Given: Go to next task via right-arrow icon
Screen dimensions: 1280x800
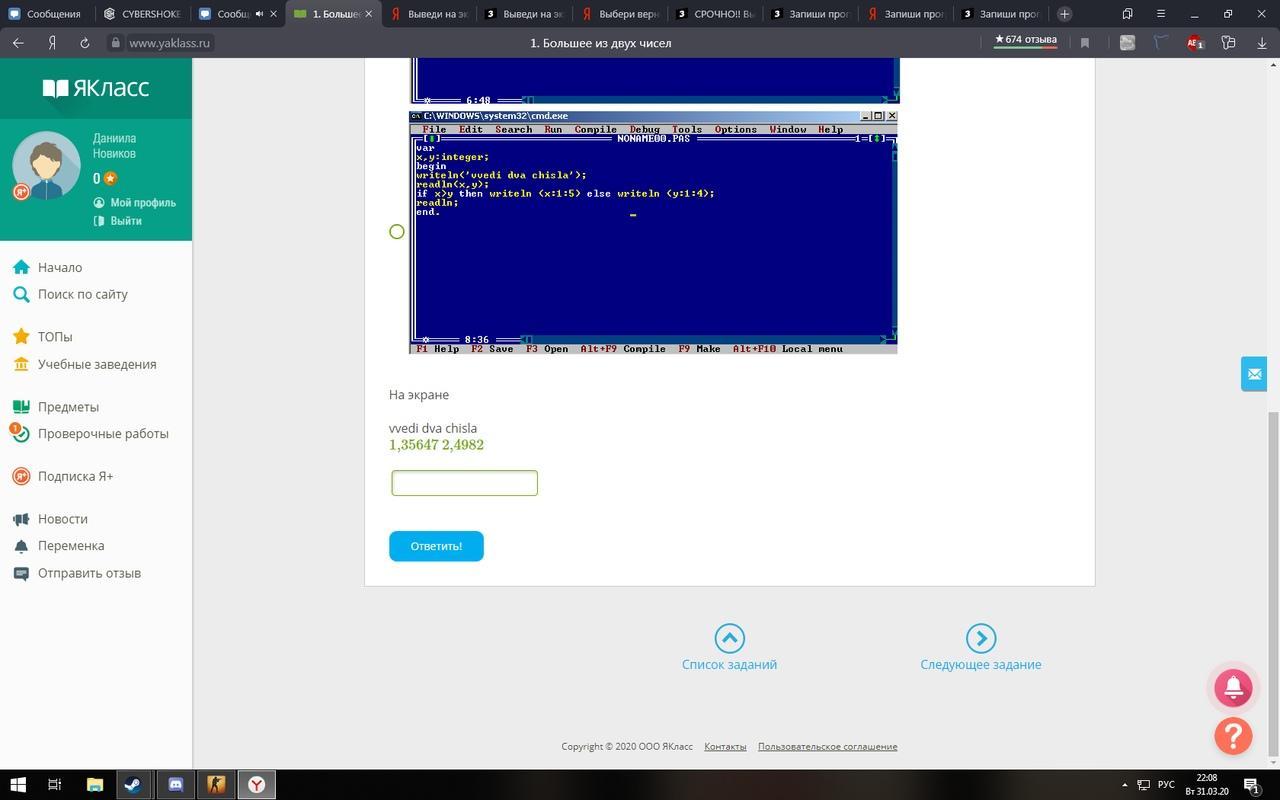Looking at the screenshot, I should (980, 638).
